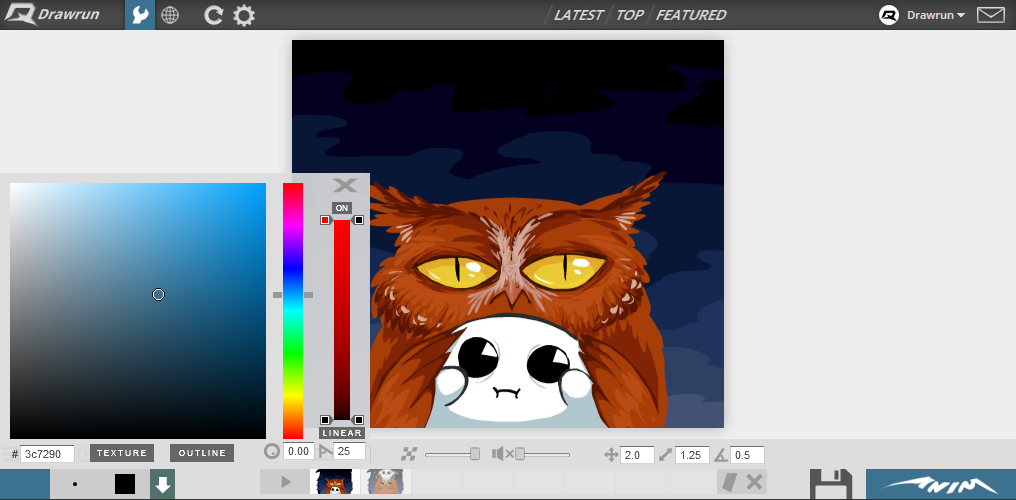Click the owl drawing canvas
Screen dimensions: 1016x500
point(508,234)
